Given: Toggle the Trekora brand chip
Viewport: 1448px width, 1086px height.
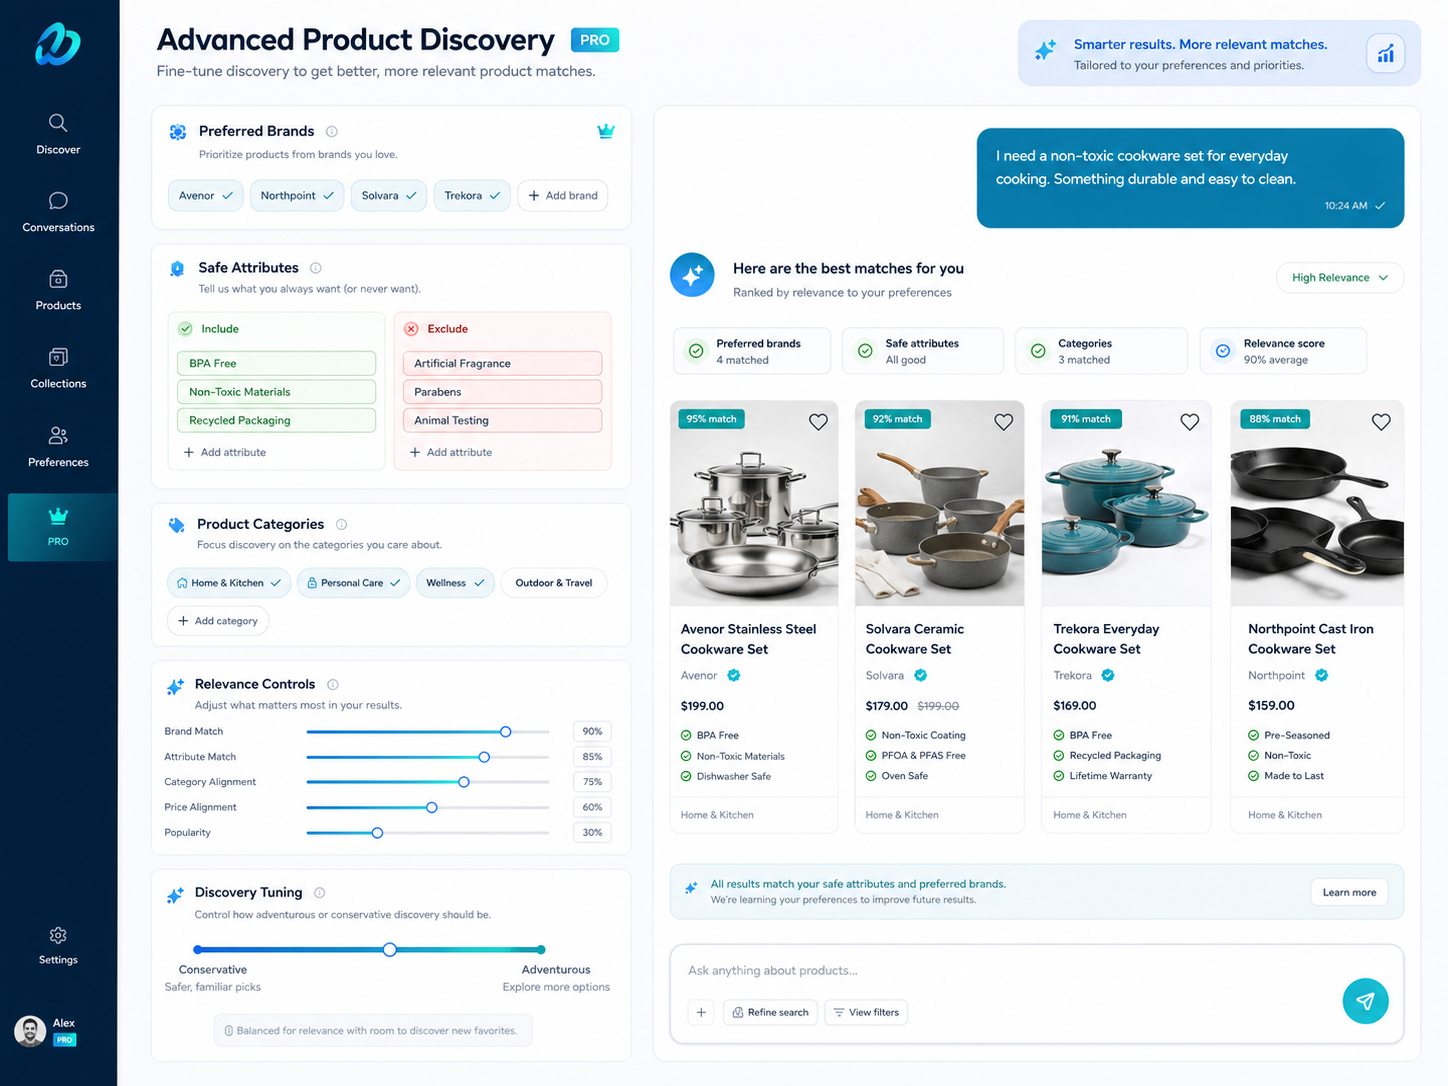Looking at the screenshot, I should (472, 196).
